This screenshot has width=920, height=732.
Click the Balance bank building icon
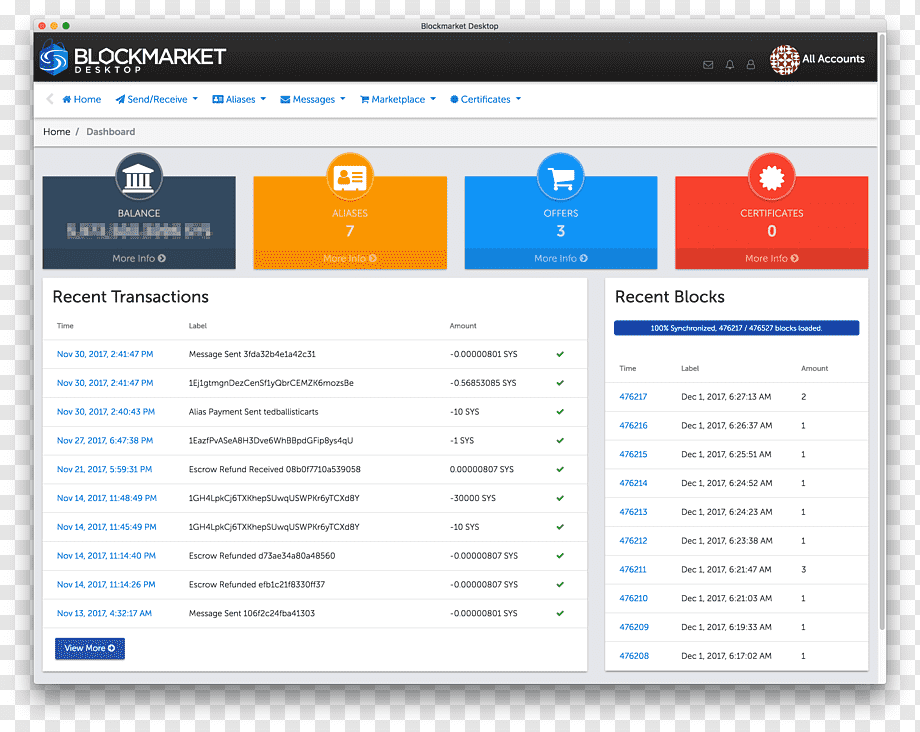pyautogui.click(x=138, y=177)
